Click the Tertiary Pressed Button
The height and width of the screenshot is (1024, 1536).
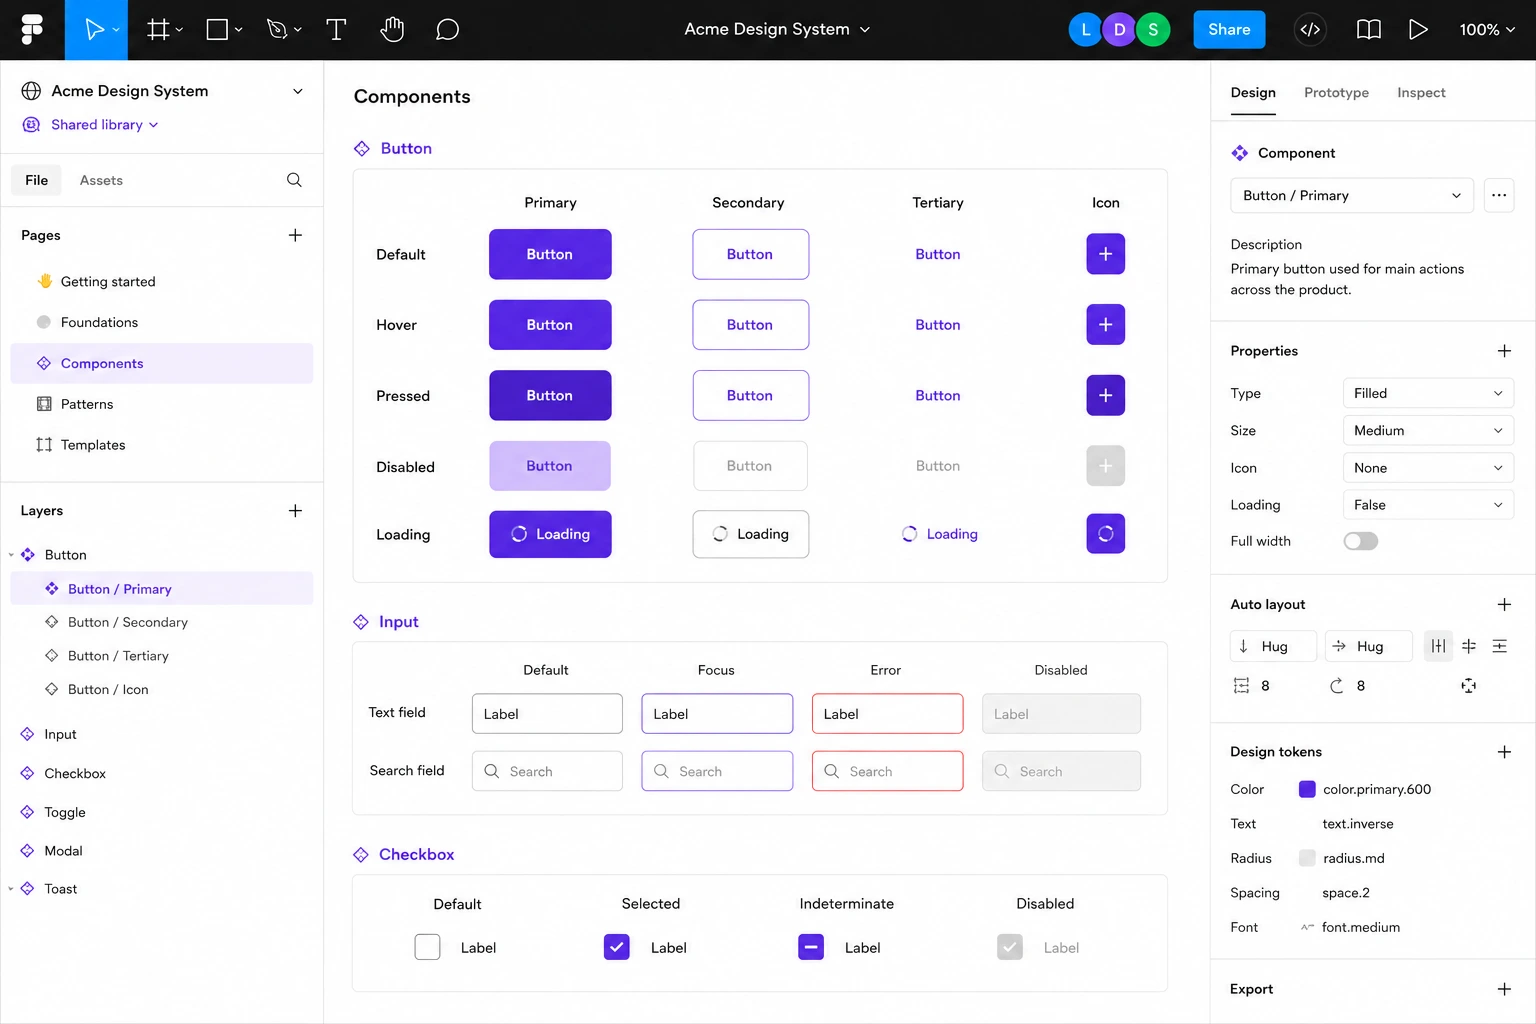[x=938, y=396]
